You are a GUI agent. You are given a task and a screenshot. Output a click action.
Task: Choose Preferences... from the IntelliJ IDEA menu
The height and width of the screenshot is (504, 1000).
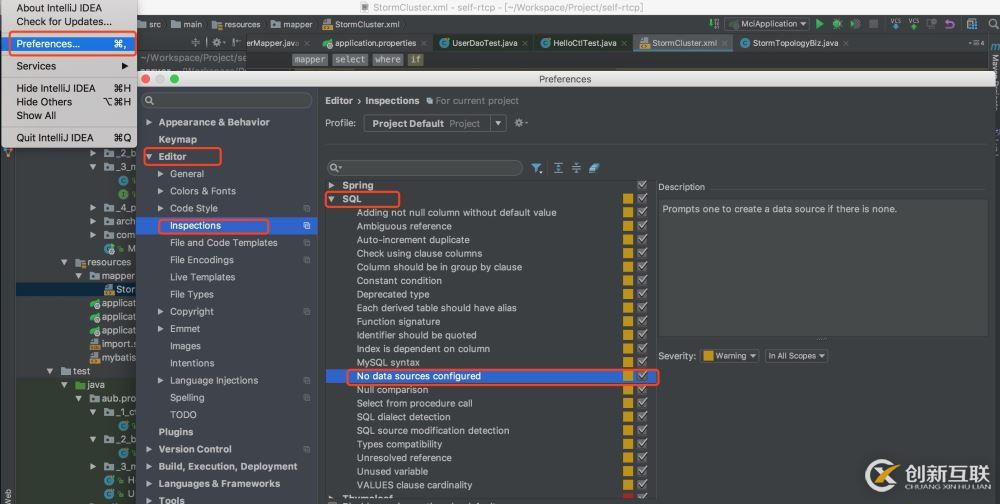[x=48, y=44]
